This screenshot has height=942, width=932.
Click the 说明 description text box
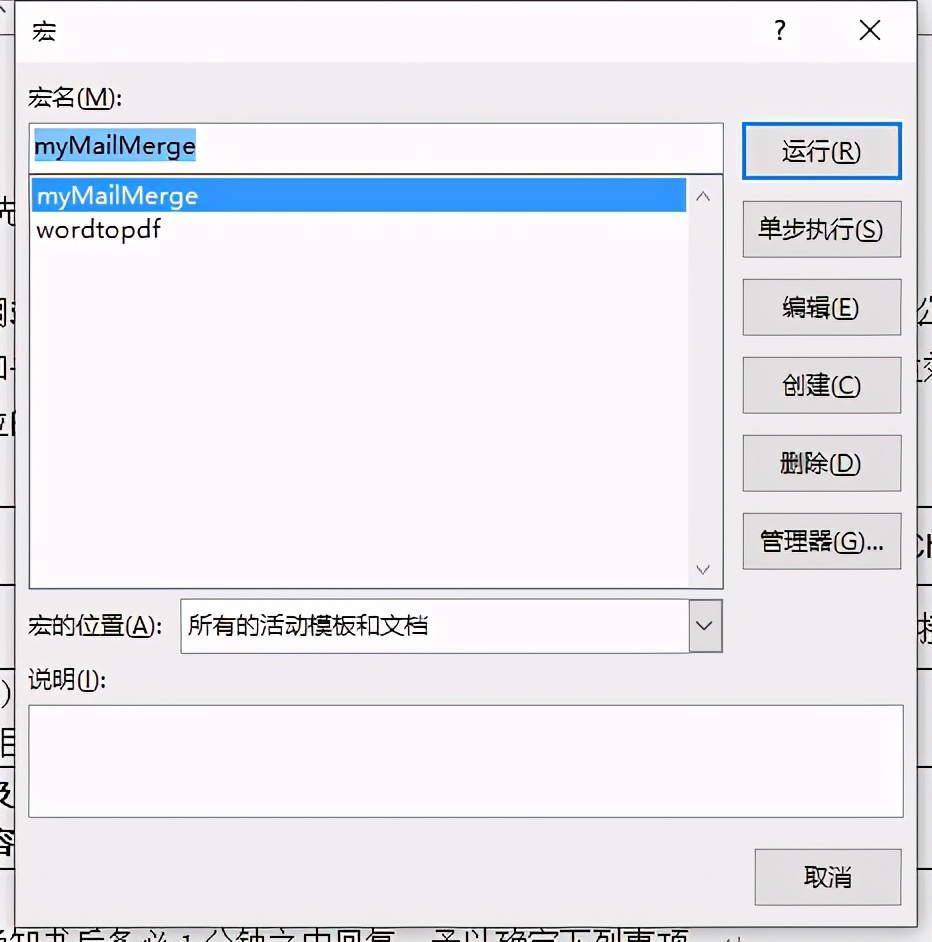pyautogui.click(x=465, y=760)
